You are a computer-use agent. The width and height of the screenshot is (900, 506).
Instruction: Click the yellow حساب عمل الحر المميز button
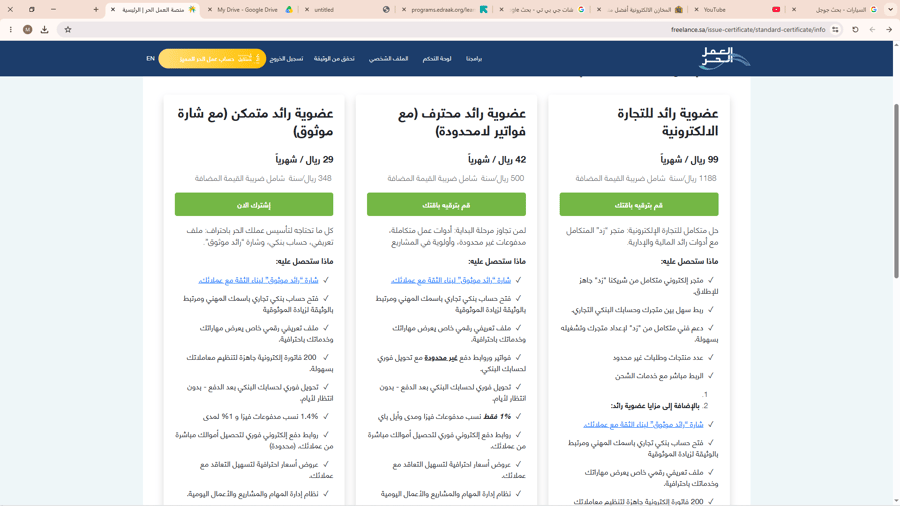pos(212,59)
